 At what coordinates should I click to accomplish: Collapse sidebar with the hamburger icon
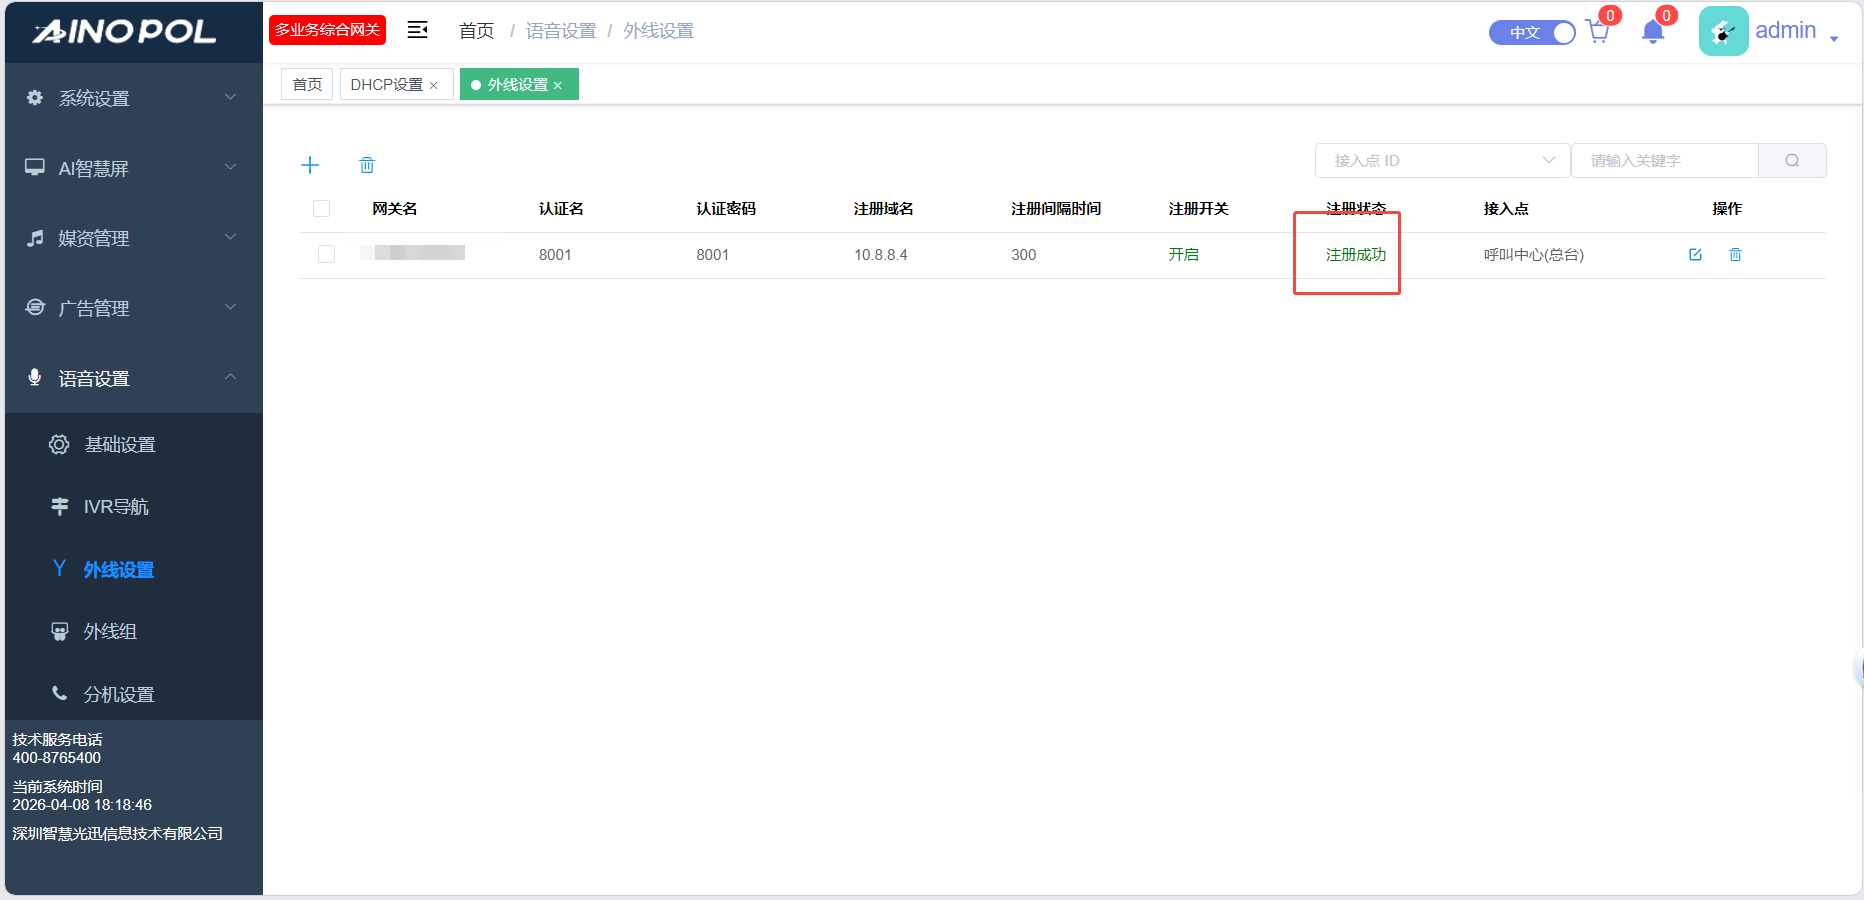point(418,30)
